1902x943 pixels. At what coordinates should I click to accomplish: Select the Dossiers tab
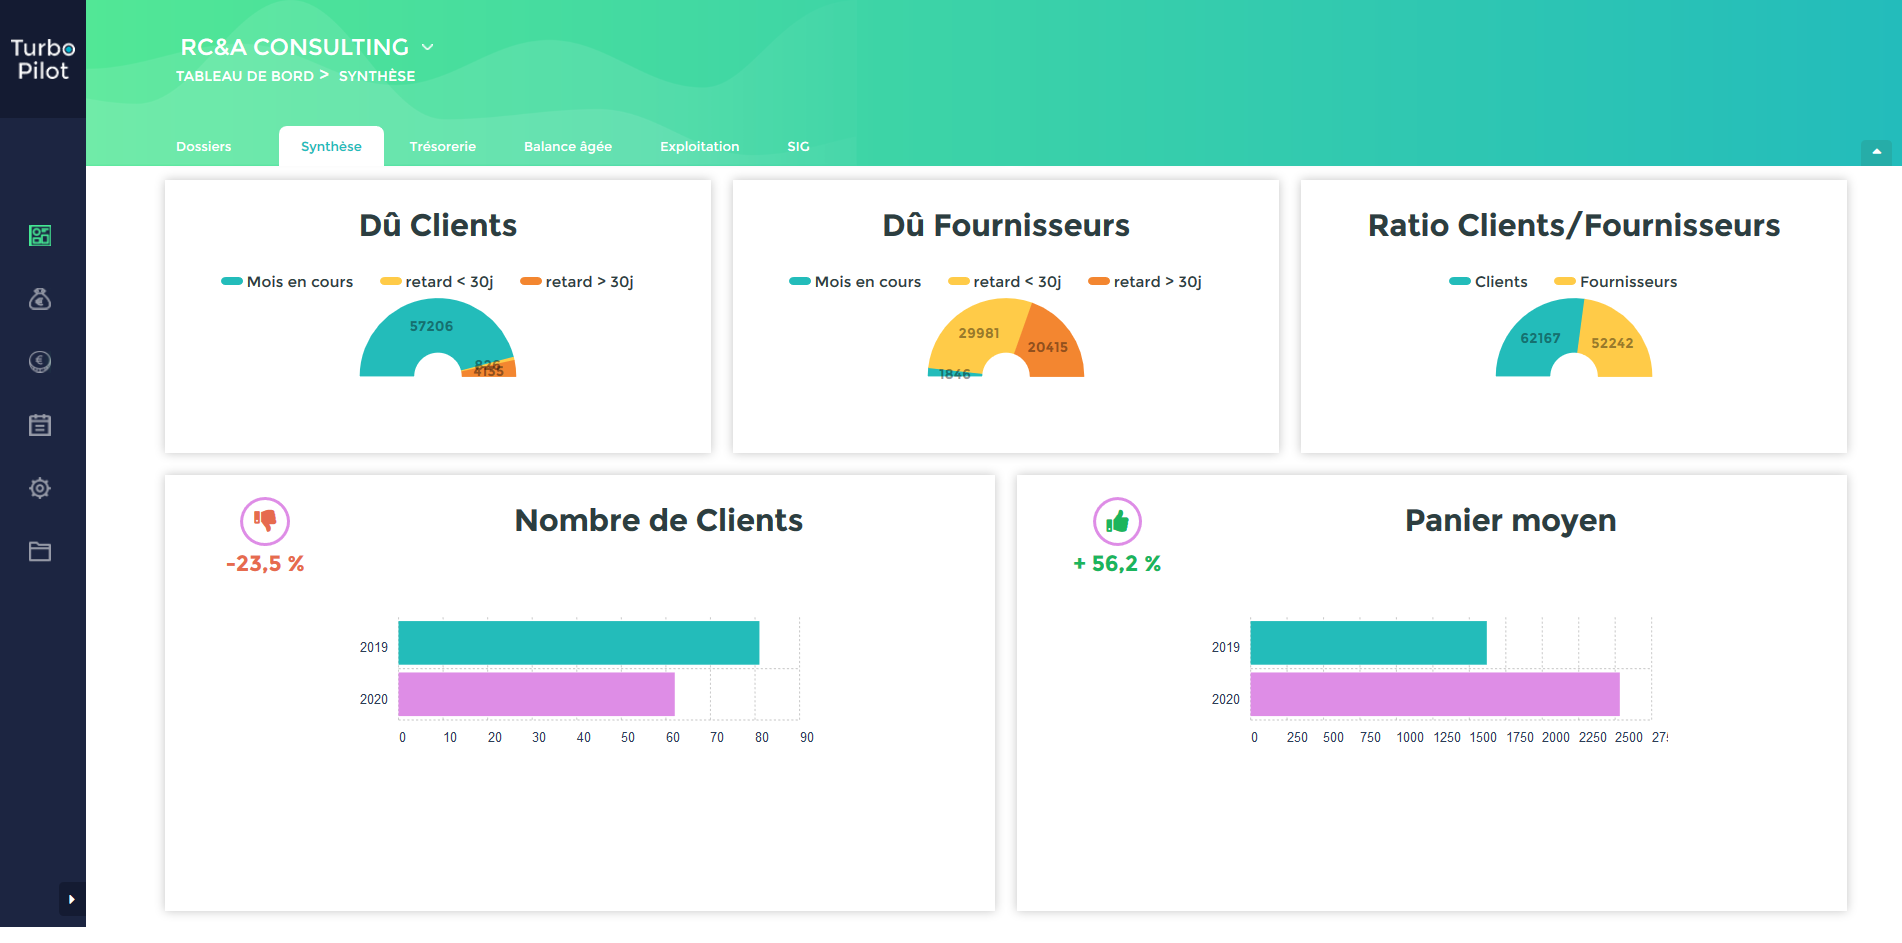[204, 146]
